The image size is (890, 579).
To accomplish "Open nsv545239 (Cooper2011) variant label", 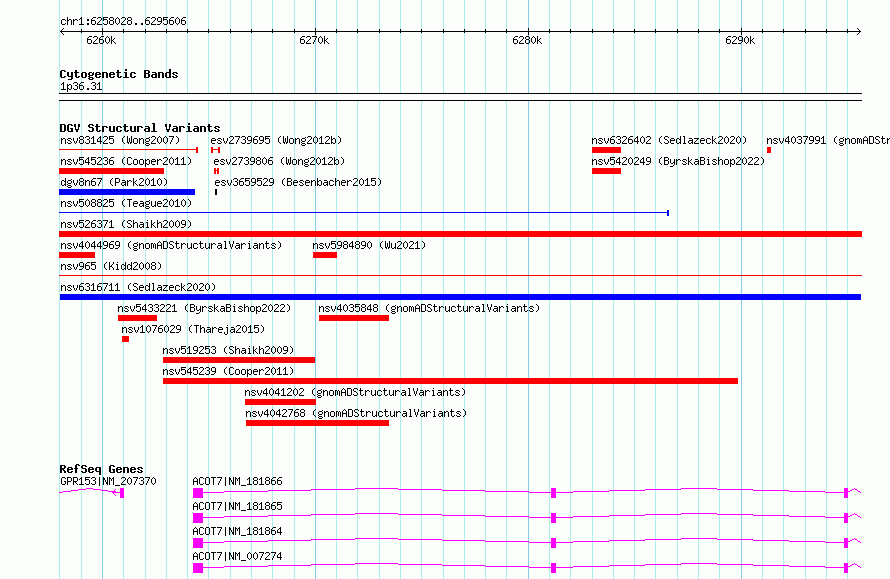I will point(228,371).
